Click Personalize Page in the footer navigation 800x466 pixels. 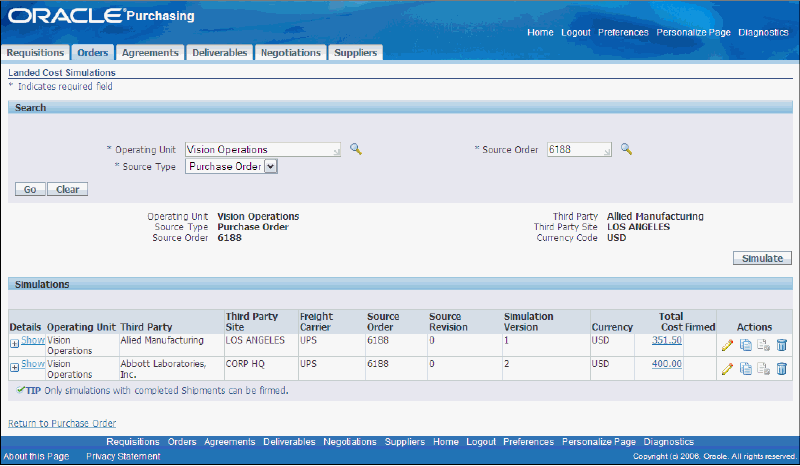pyautogui.click(x=599, y=442)
